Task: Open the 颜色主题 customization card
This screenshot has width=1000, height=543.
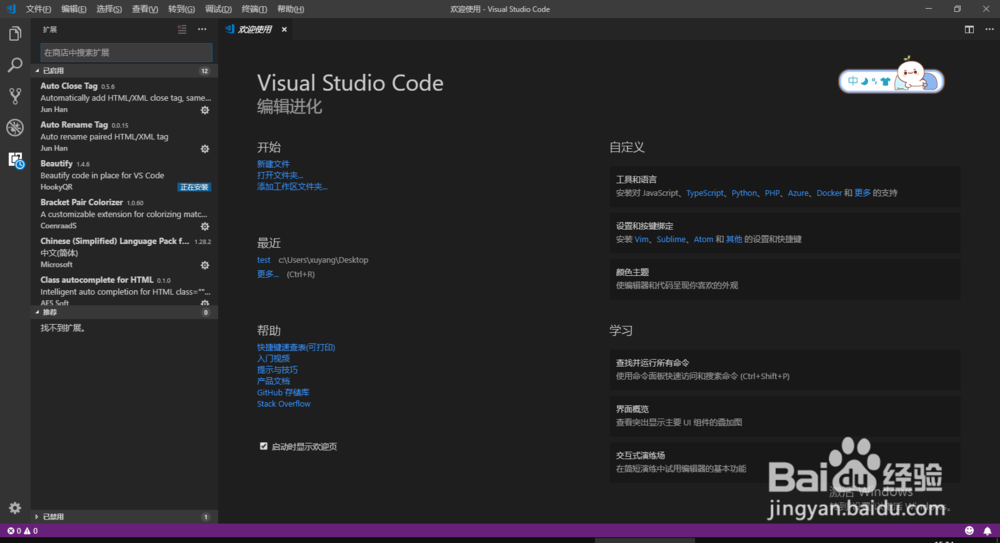Action: pyautogui.click(x=784, y=279)
